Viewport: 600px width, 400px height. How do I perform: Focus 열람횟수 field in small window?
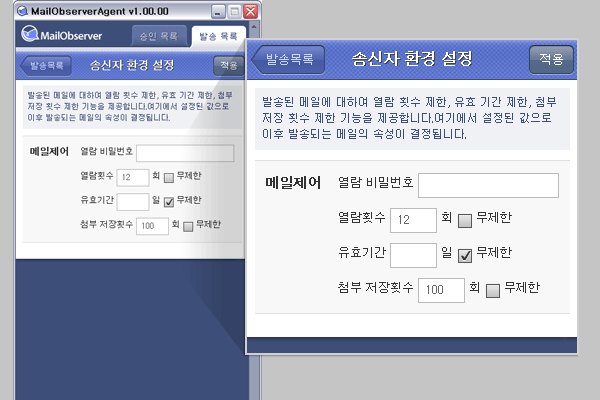point(133,178)
